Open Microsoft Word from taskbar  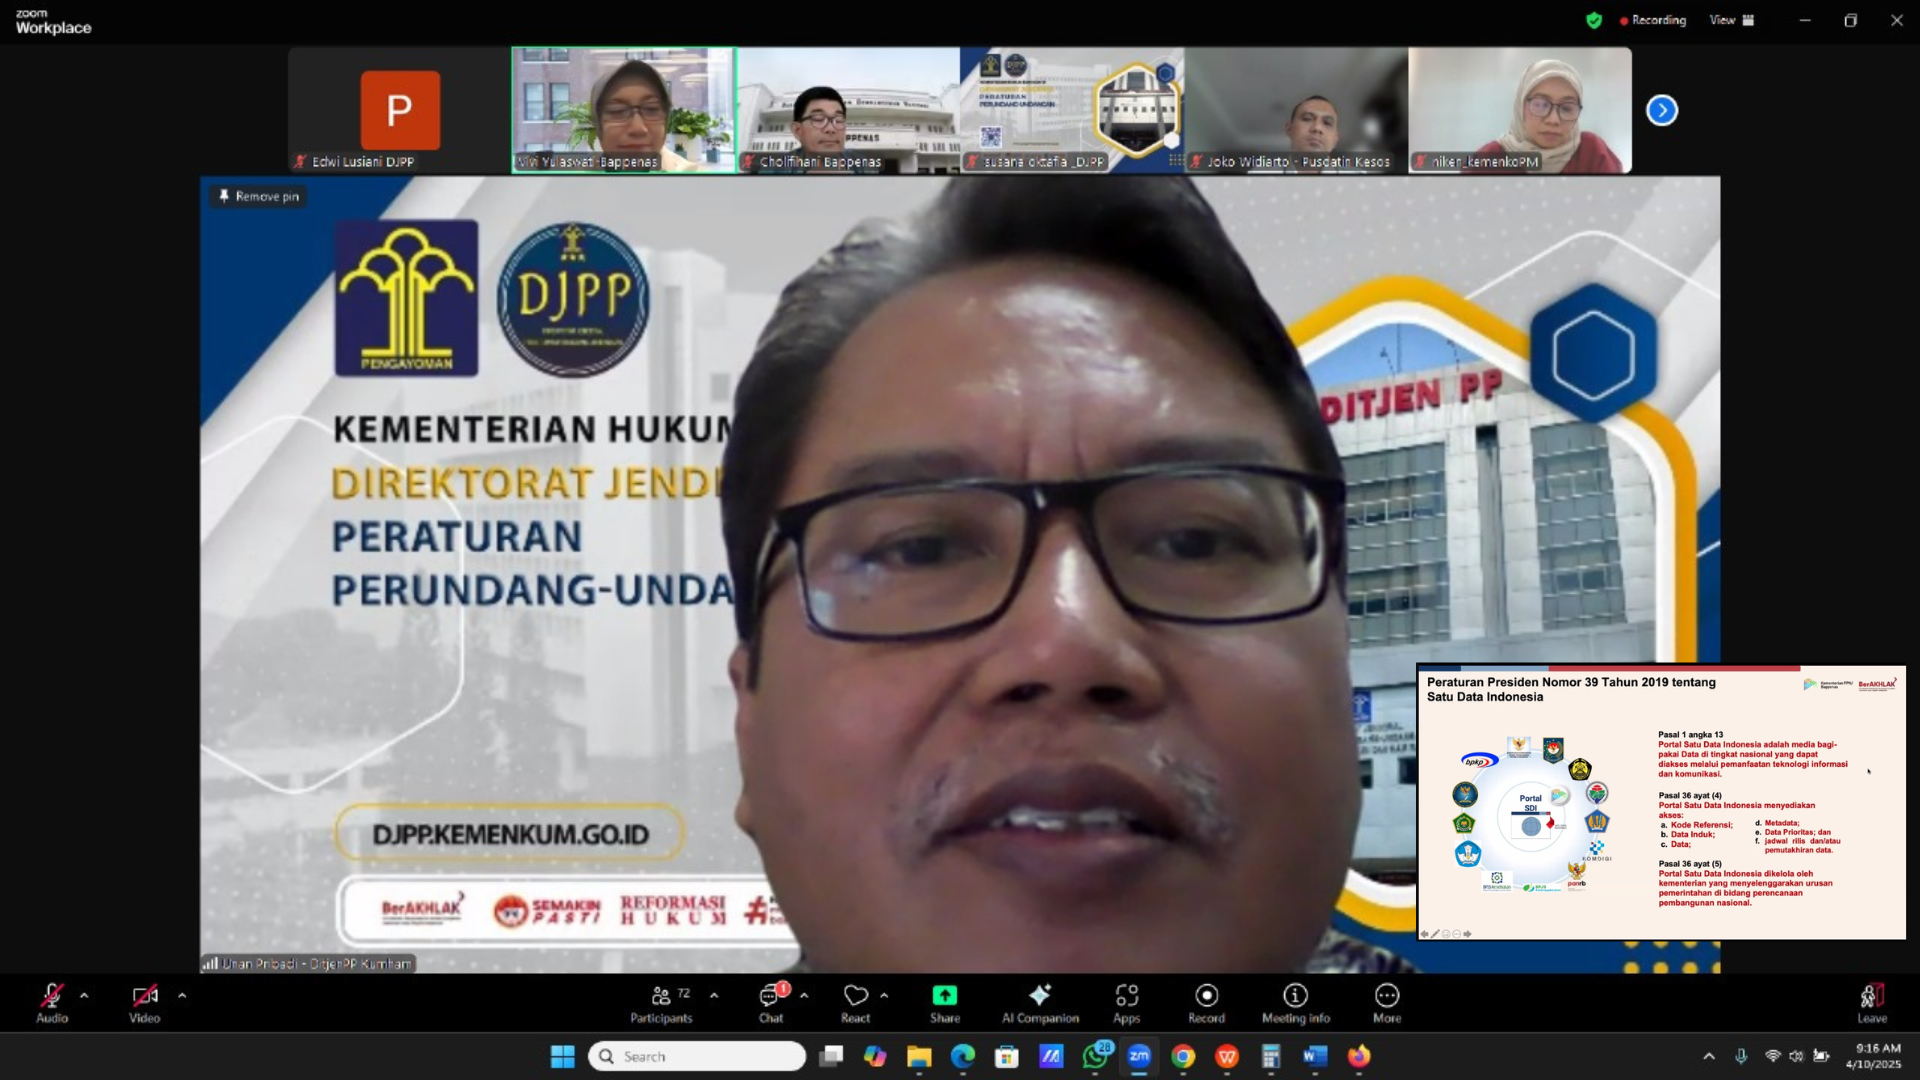click(1315, 1056)
